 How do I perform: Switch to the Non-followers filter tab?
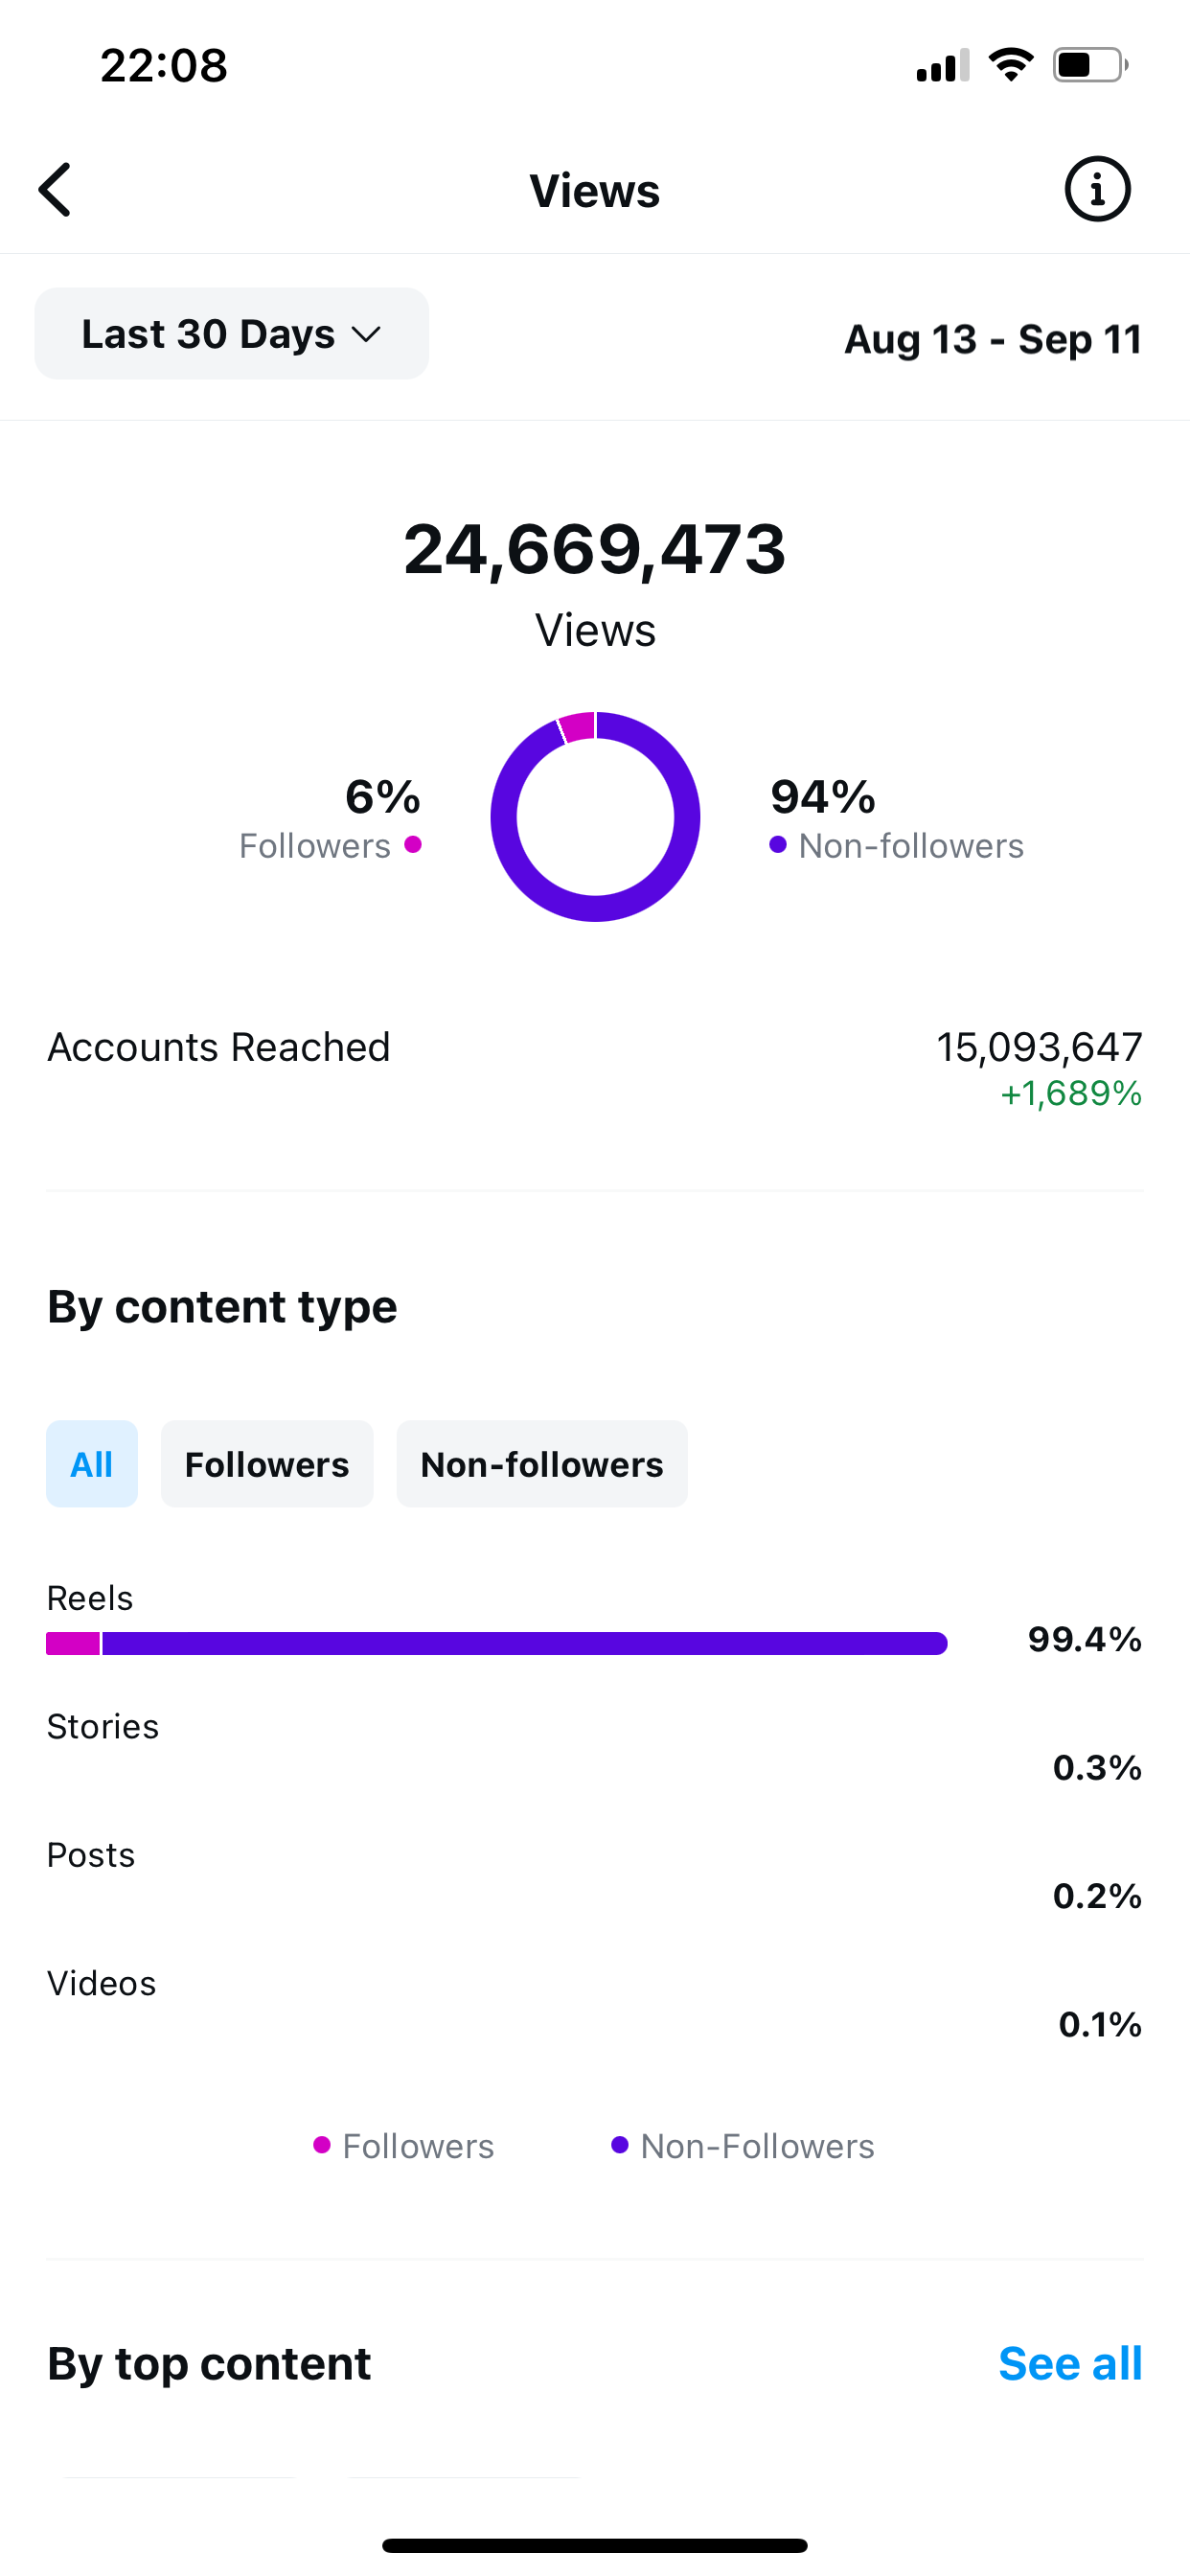pos(541,1464)
